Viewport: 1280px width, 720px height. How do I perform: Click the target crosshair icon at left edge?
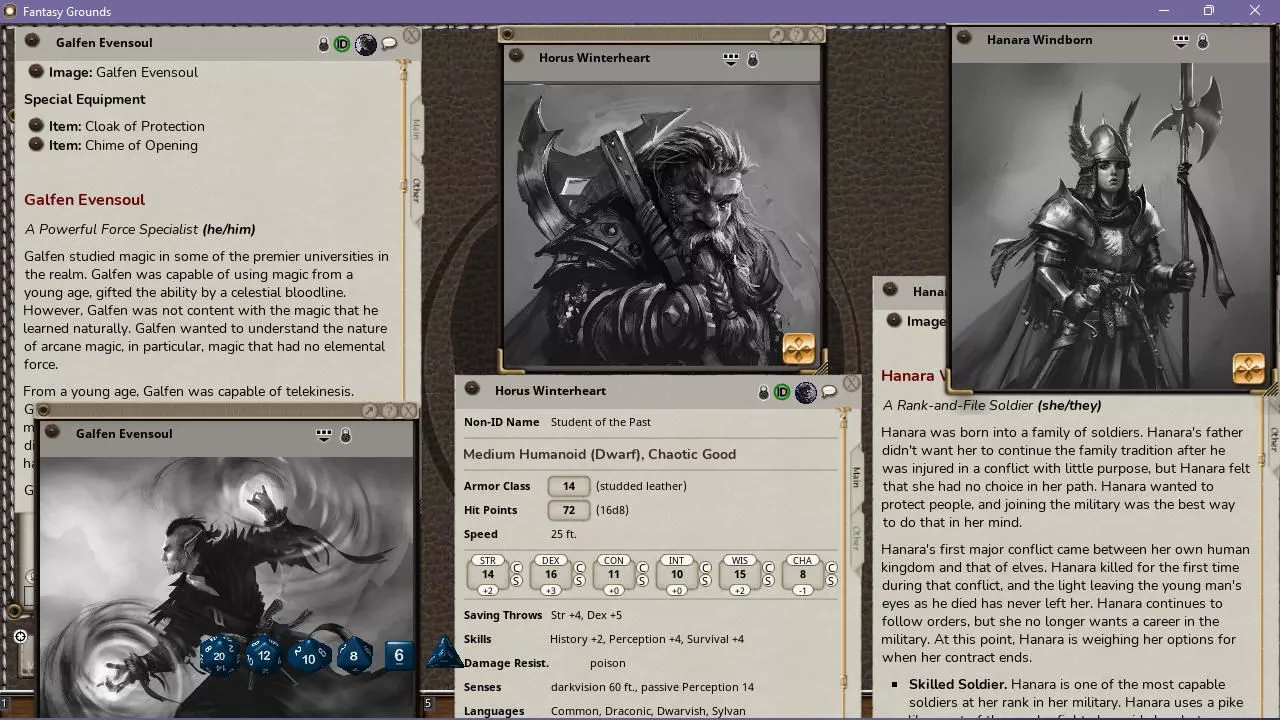[20, 636]
